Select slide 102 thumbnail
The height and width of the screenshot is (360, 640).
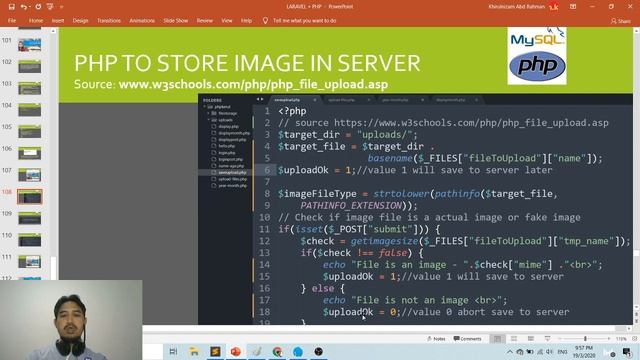[x=29, y=67]
